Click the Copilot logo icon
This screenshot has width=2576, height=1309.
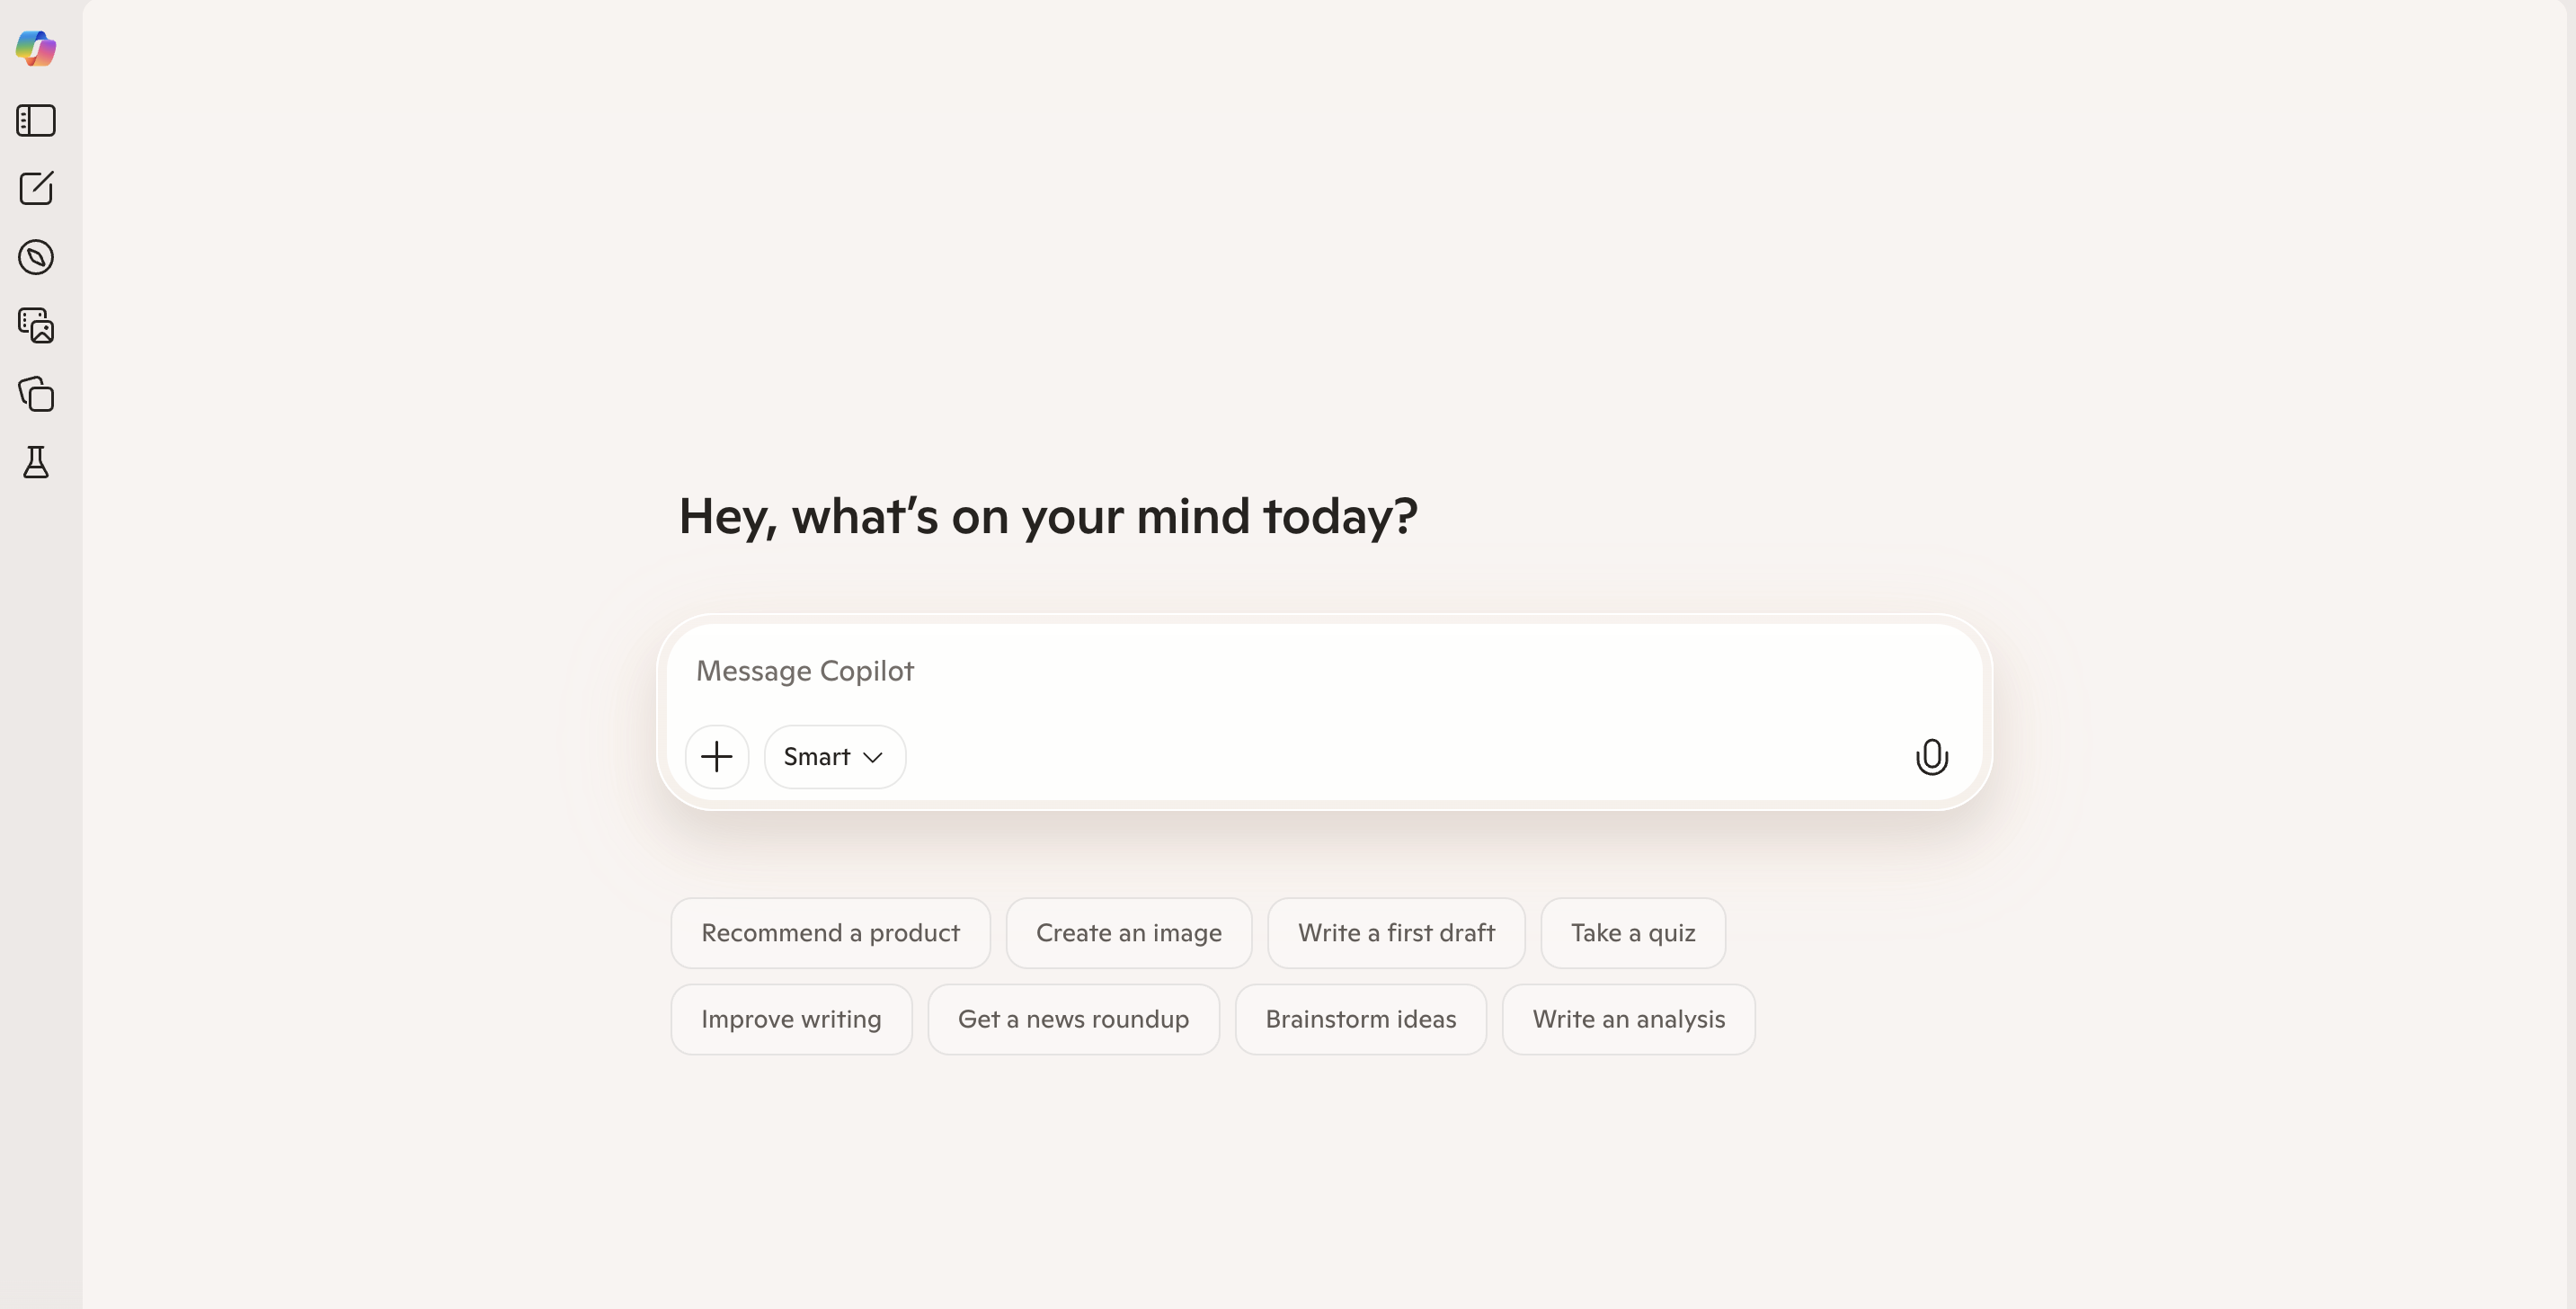pos(36,48)
